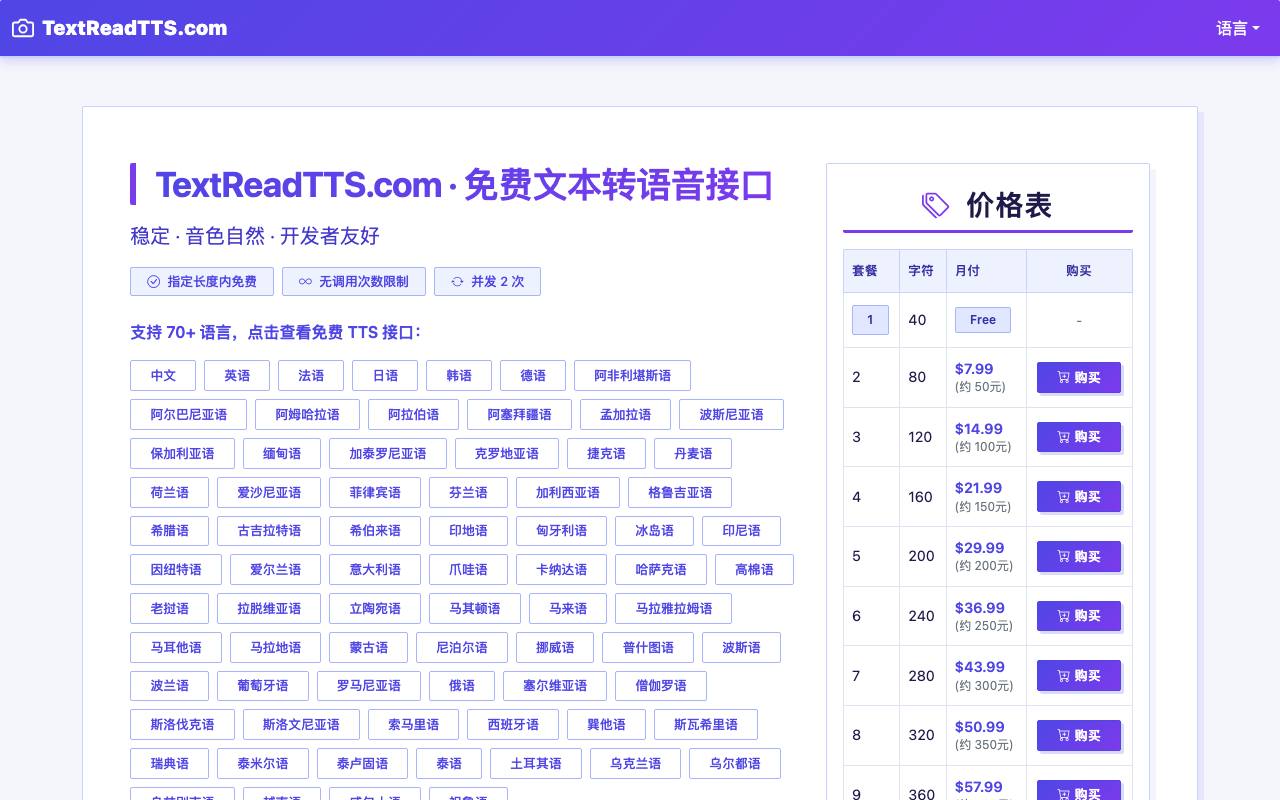Buy the $21.99 plan with 购买 button

point(1079,497)
